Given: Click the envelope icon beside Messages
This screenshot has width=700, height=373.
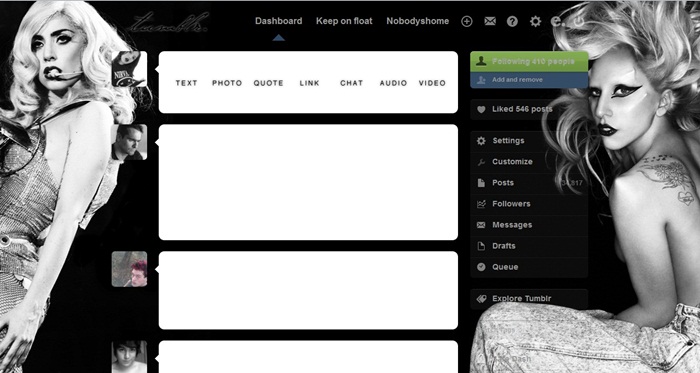Looking at the screenshot, I should click(481, 225).
